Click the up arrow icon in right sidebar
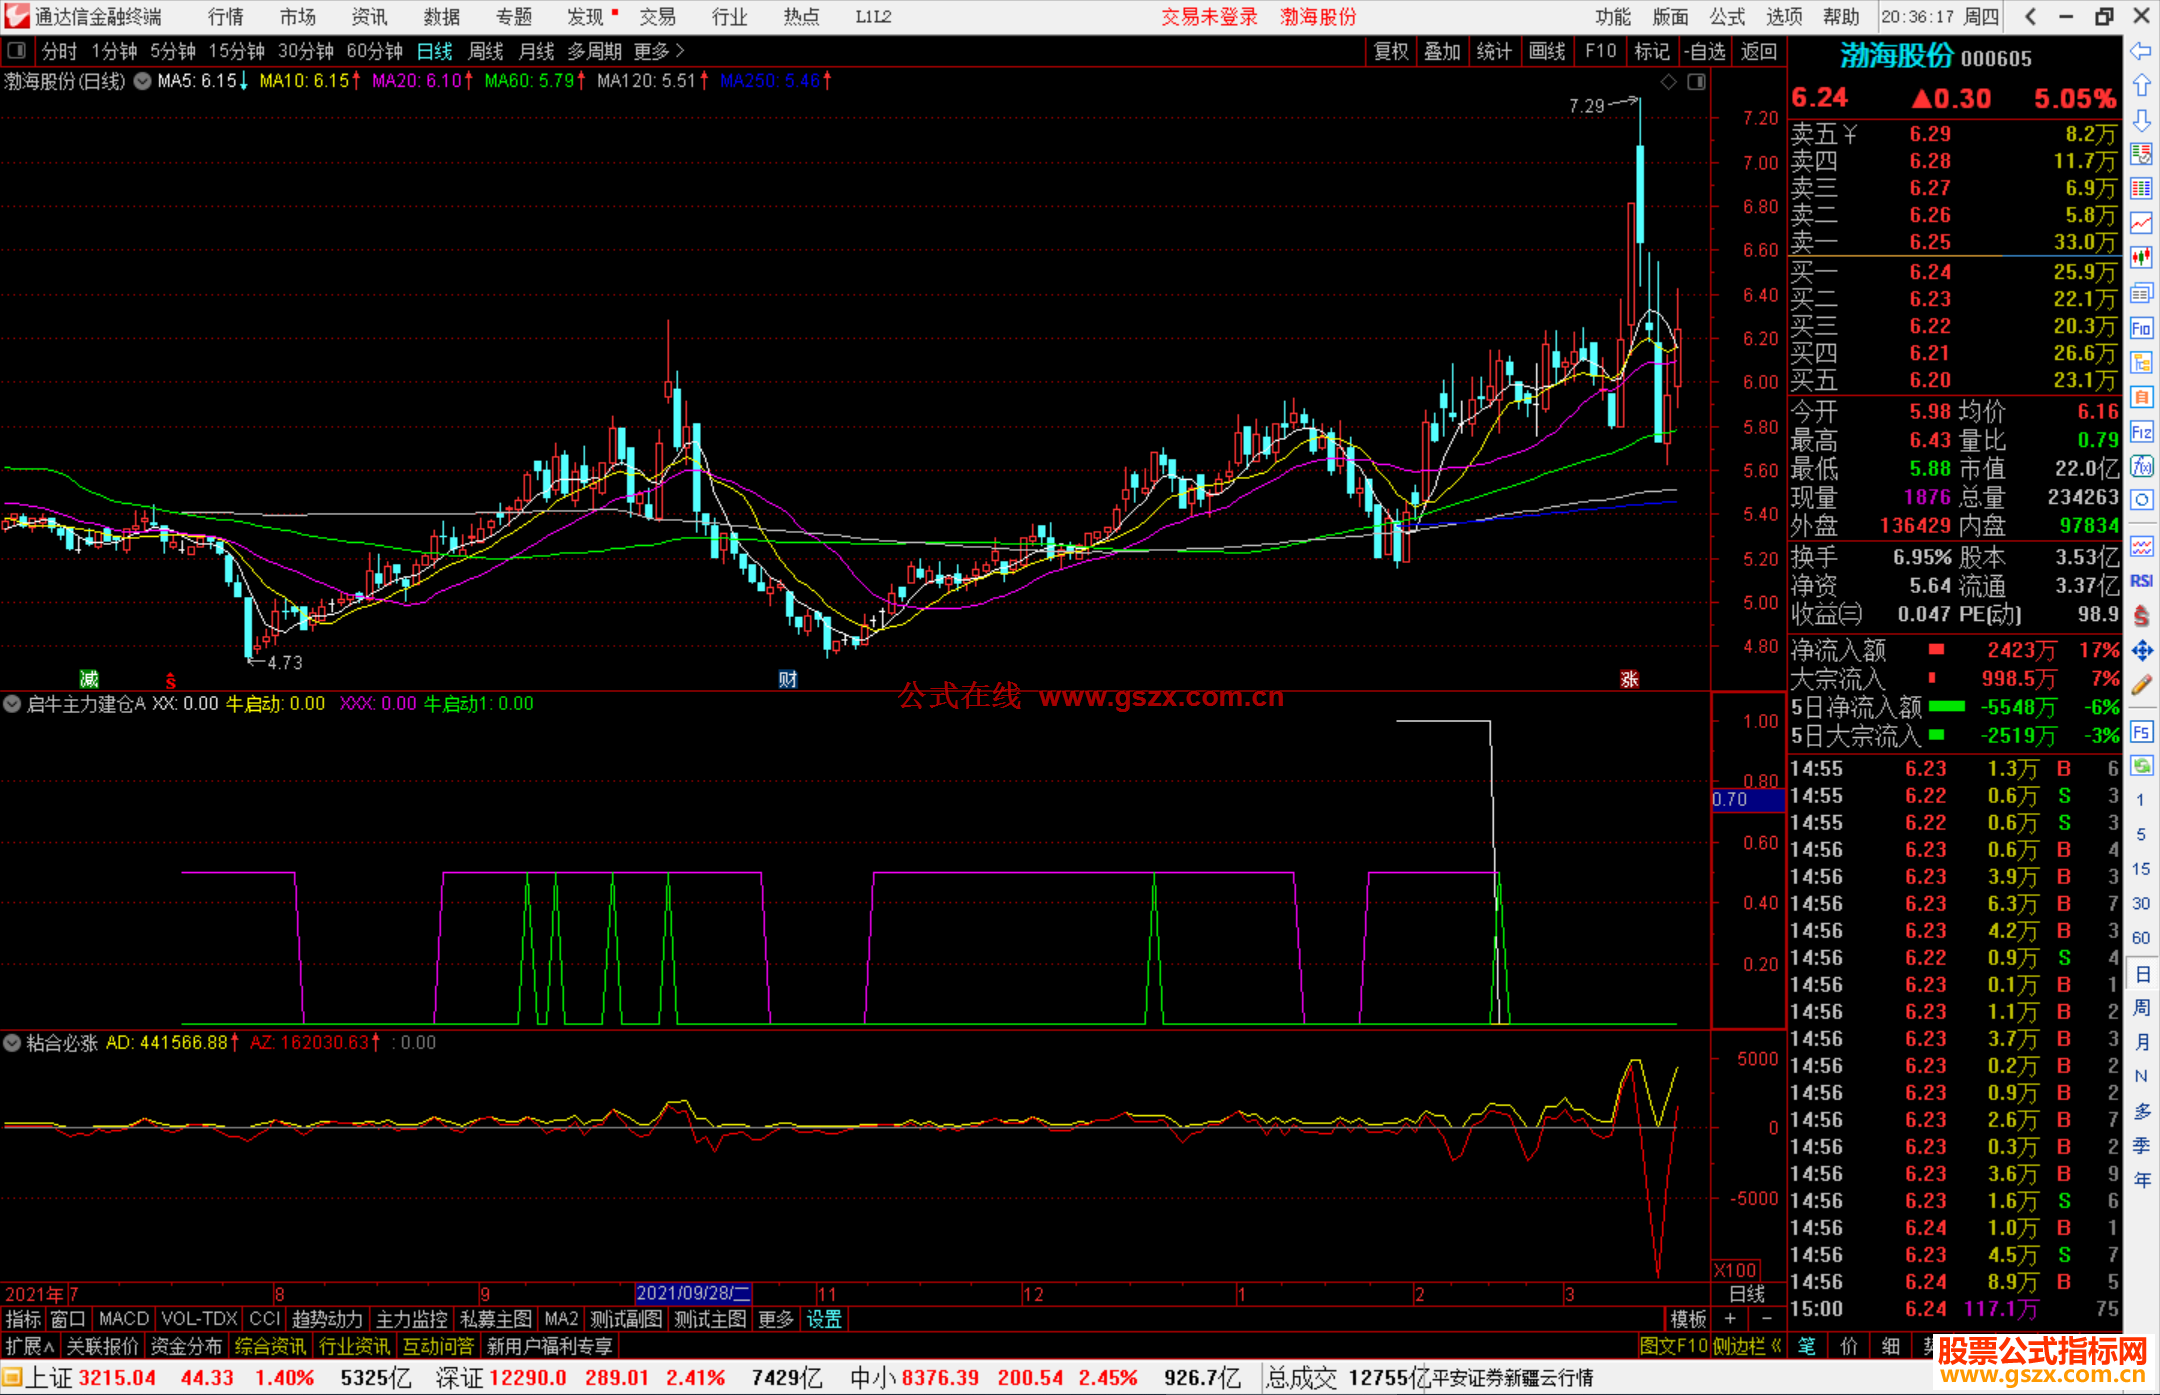Image resolution: width=2160 pixels, height=1395 pixels. [2141, 86]
